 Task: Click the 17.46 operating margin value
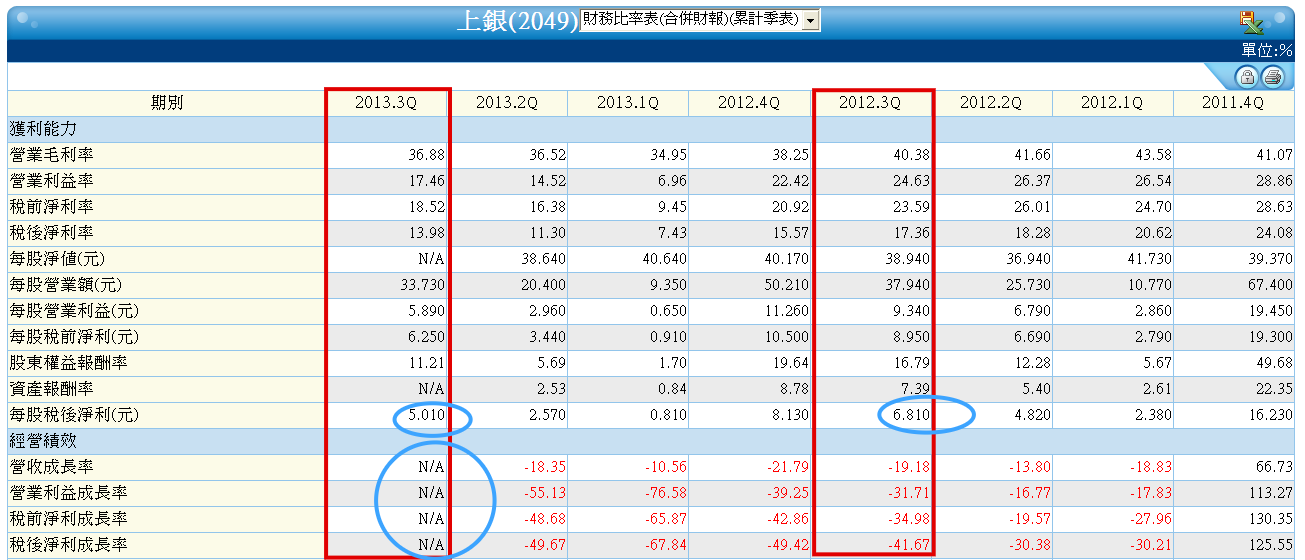[x=427, y=181]
